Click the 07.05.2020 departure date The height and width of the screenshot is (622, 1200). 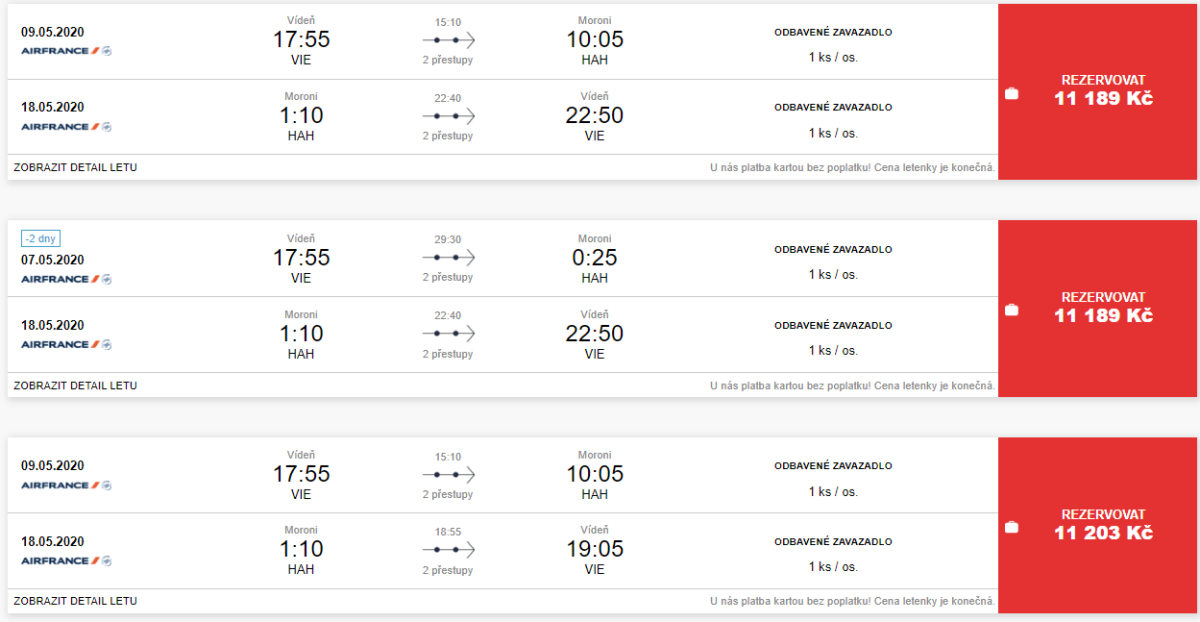(52, 260)
